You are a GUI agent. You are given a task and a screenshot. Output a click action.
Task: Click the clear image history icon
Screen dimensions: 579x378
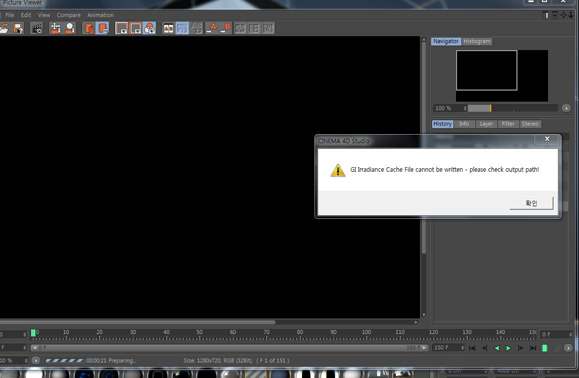70,28
